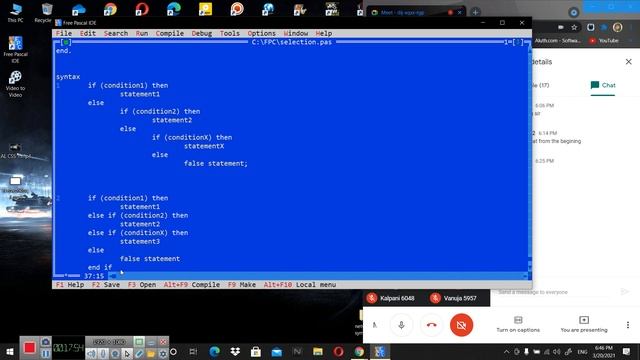Click F1 Help in the status bar
The height and width of the screenshot is (360, 640).
70,285
